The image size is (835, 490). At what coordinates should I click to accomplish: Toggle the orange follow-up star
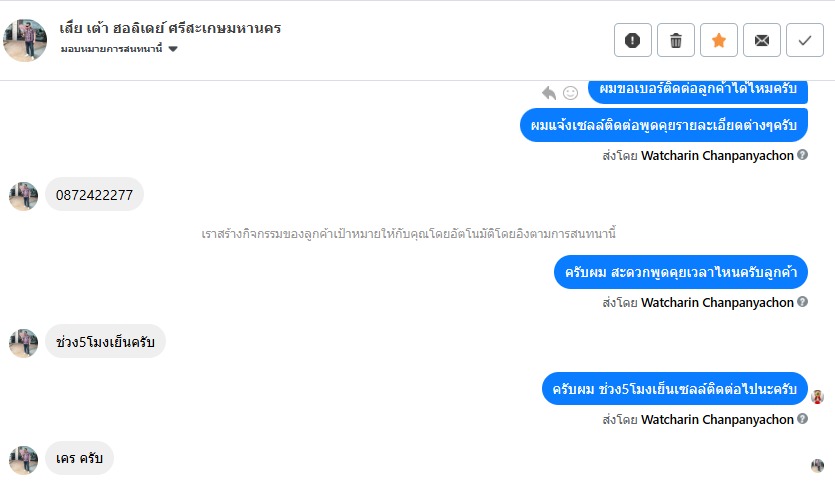pos(719,40)
